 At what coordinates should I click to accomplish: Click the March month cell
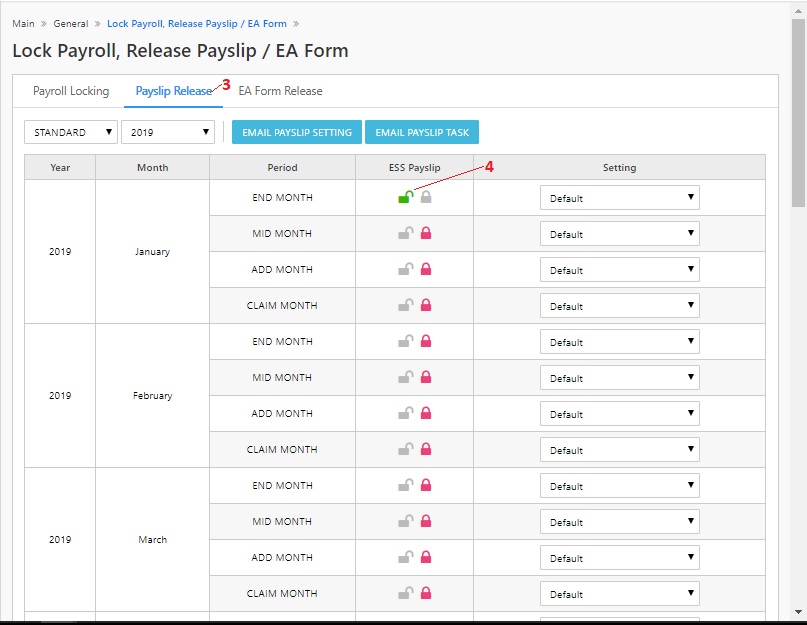pos(152,540)
